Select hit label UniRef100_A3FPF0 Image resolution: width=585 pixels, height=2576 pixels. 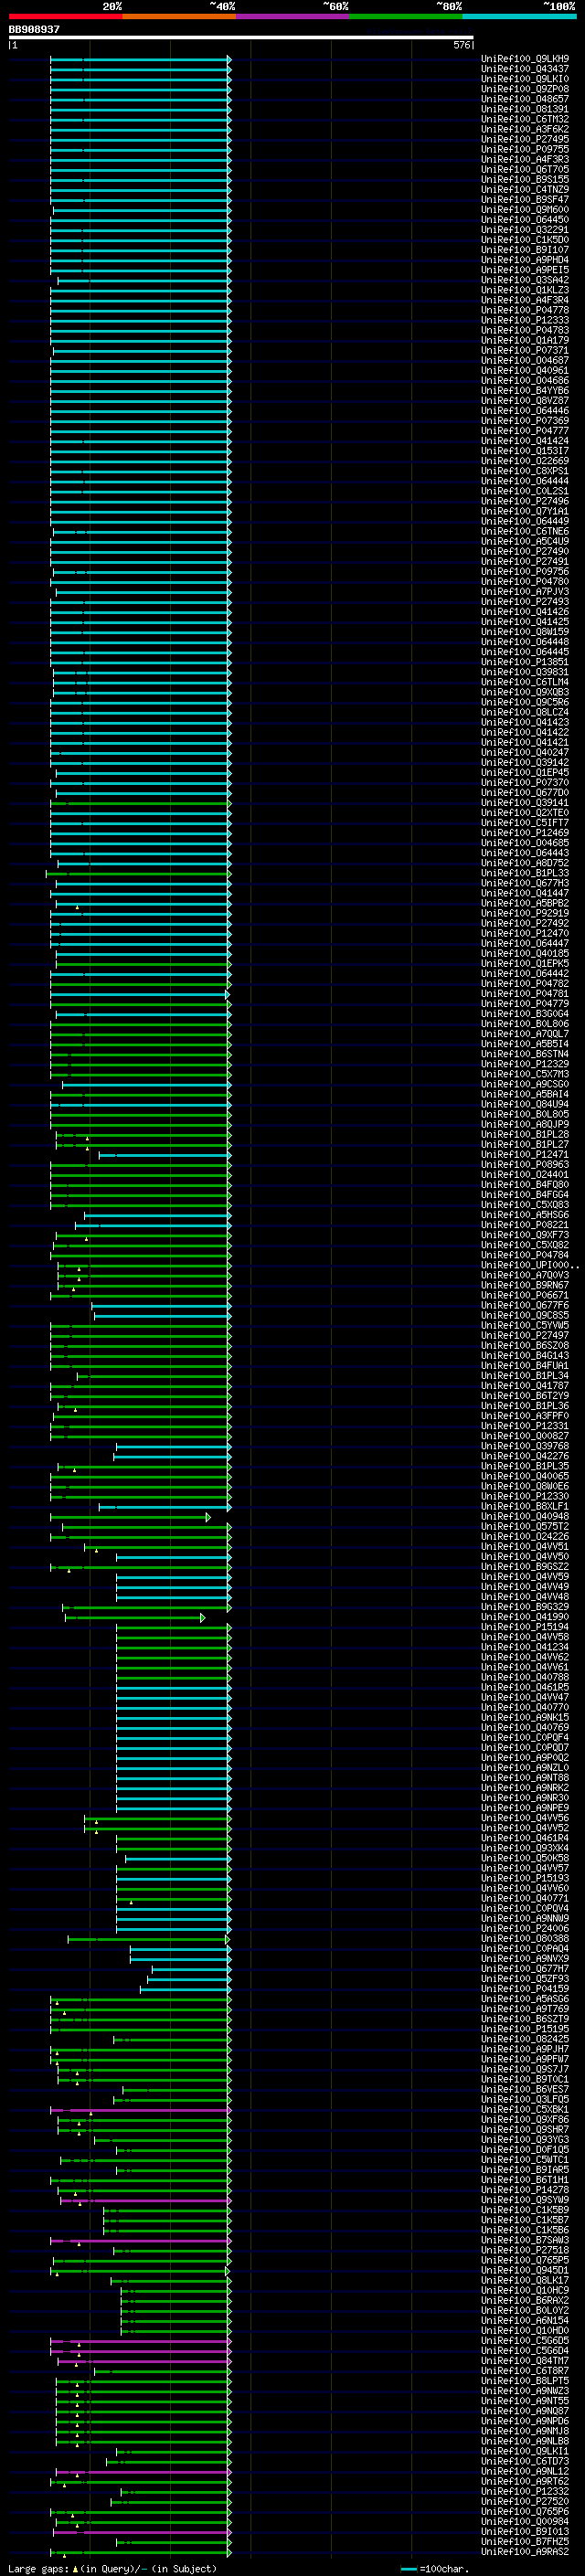pos(525,1415)
